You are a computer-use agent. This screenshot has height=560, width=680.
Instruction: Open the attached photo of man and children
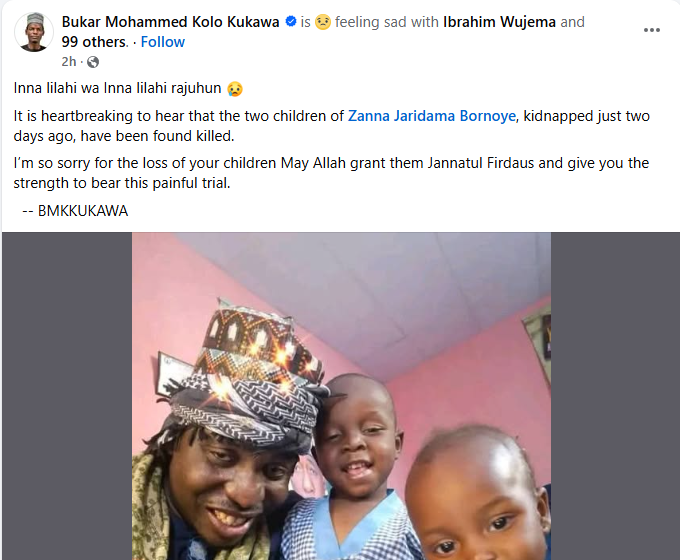[341, 396]
